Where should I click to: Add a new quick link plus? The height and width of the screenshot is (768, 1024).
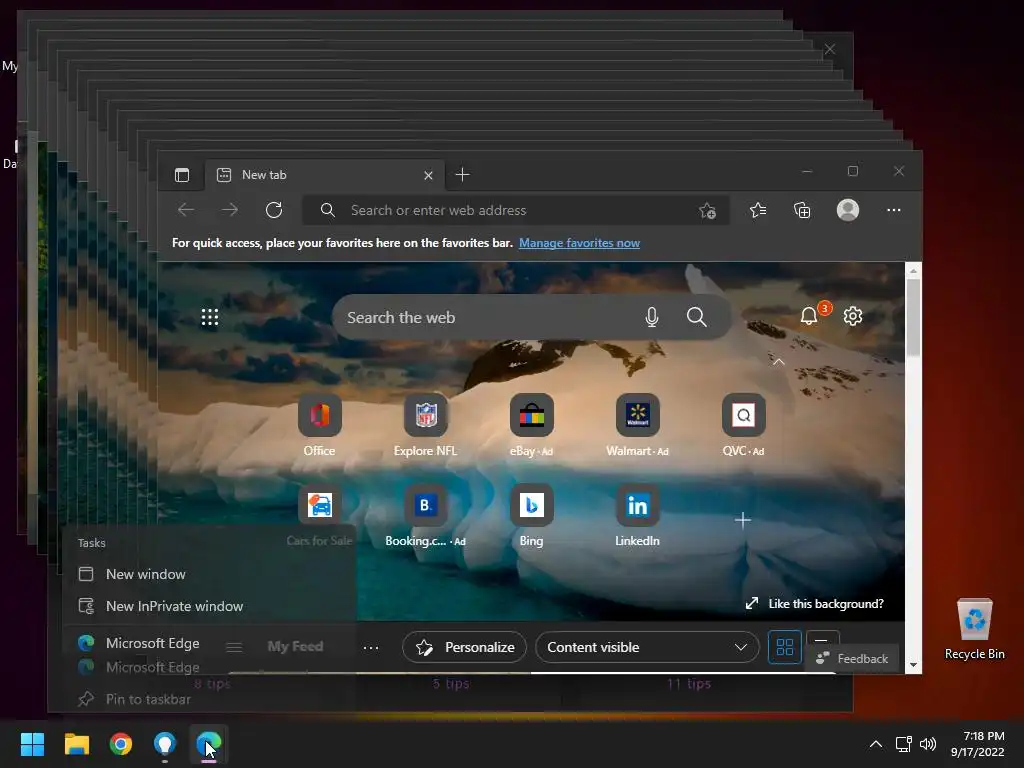click(x=743, y=520)
